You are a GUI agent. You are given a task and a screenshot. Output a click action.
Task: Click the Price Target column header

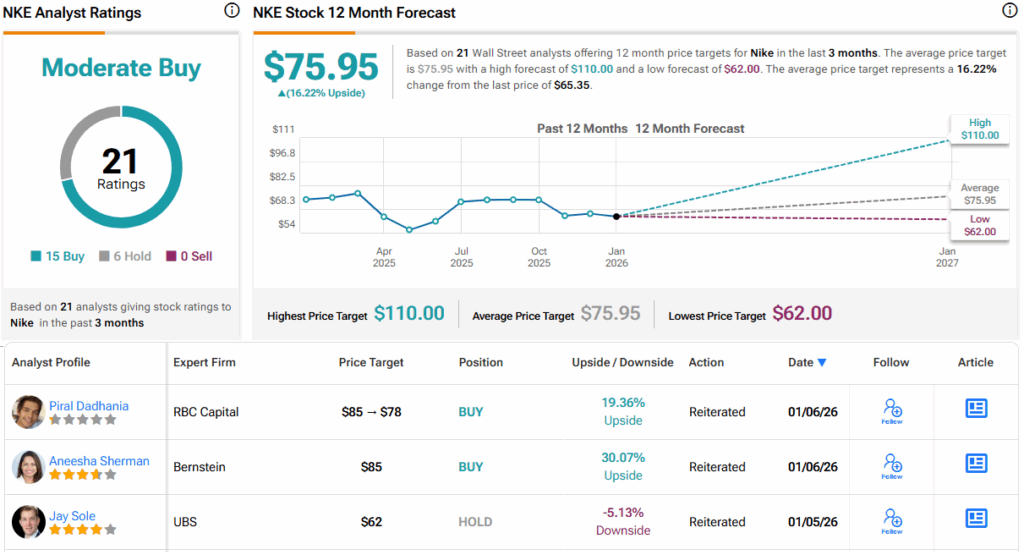click(x=370, y=362)
